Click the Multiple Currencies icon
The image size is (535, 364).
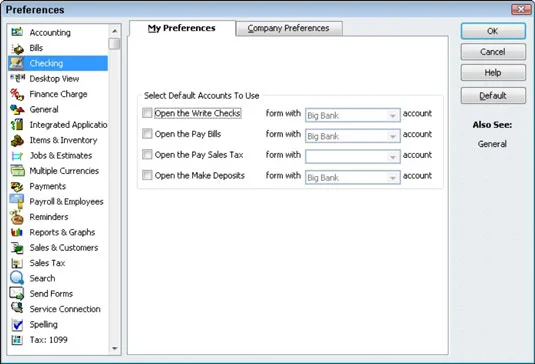(17, 170)
